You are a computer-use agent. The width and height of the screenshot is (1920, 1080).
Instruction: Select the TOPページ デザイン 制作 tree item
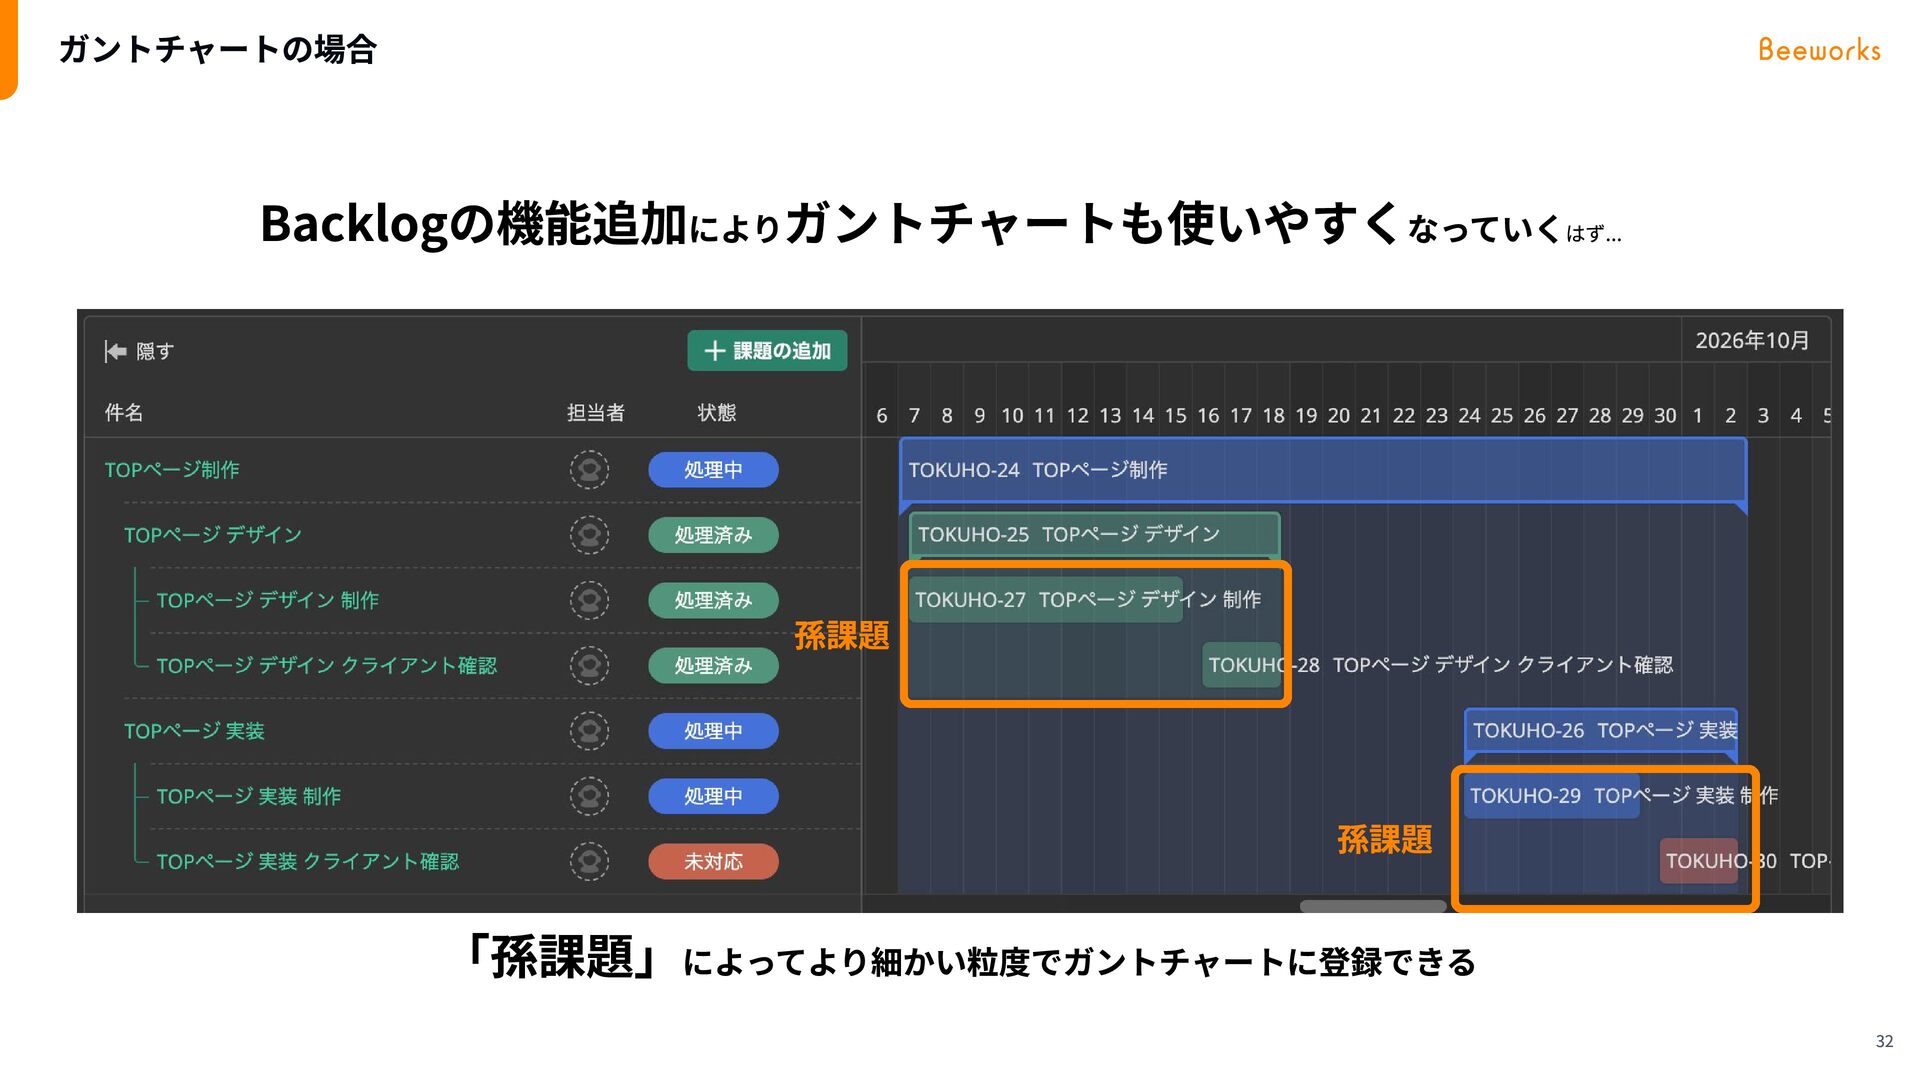click(268, 600)
